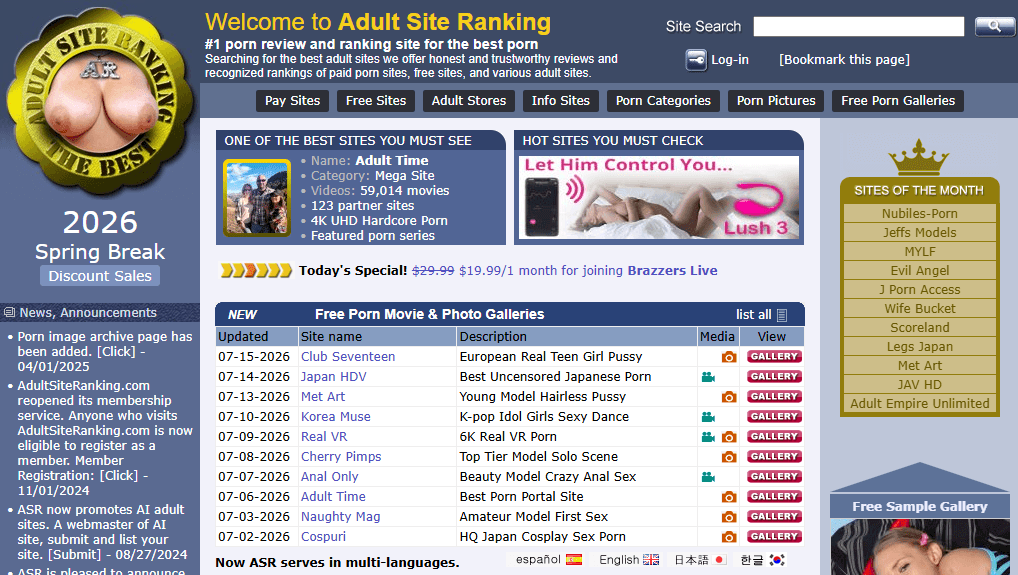Screen dimensions: 1018x575
Task: Click the Korean flag icon
Action: 777,559
